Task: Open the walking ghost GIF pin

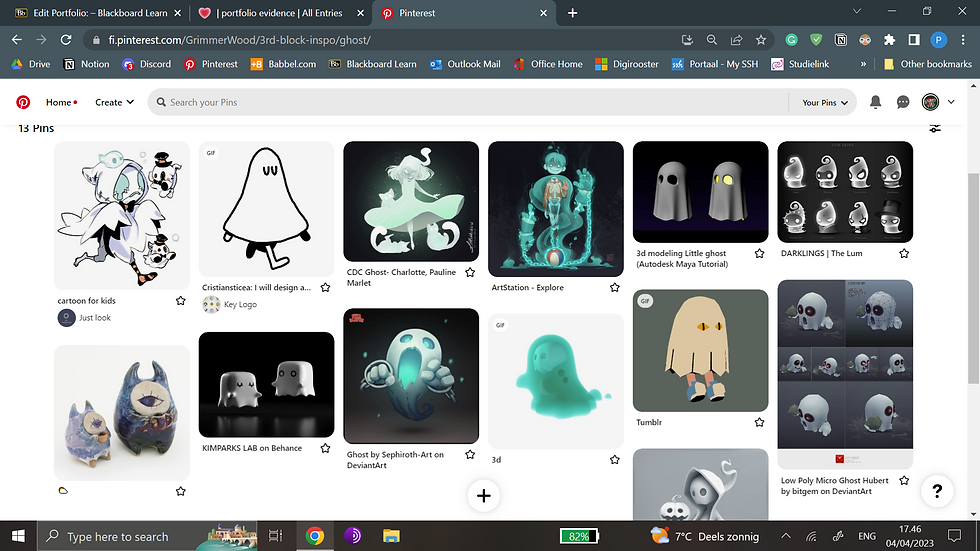Action: 266,209
